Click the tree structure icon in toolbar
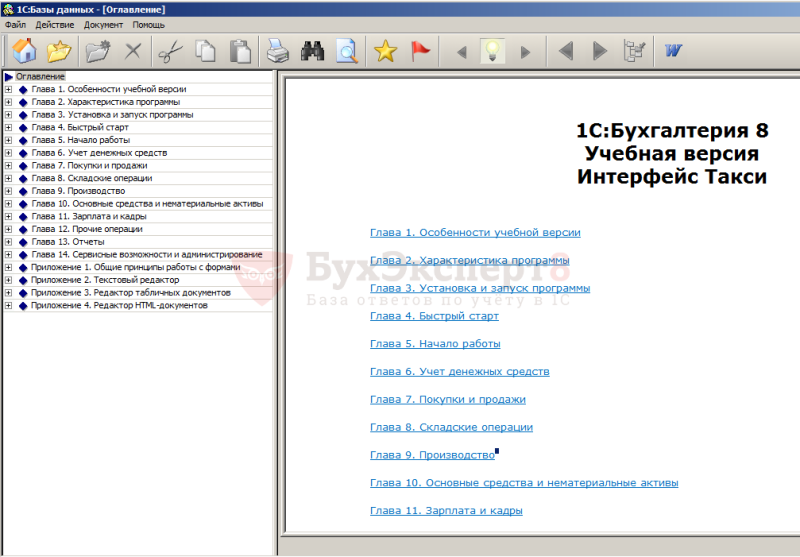This screenshot has width=800, height=557. point(634,50)
